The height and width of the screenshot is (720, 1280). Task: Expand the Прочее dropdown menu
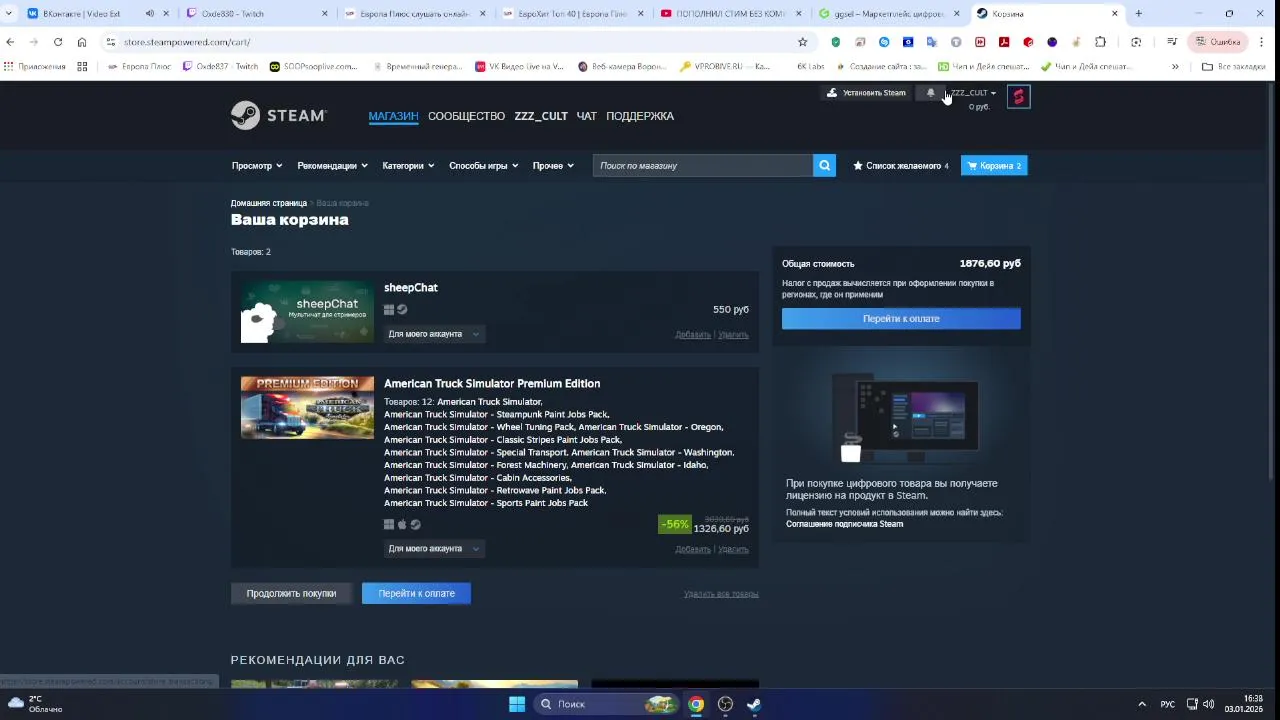pos(553,166)
